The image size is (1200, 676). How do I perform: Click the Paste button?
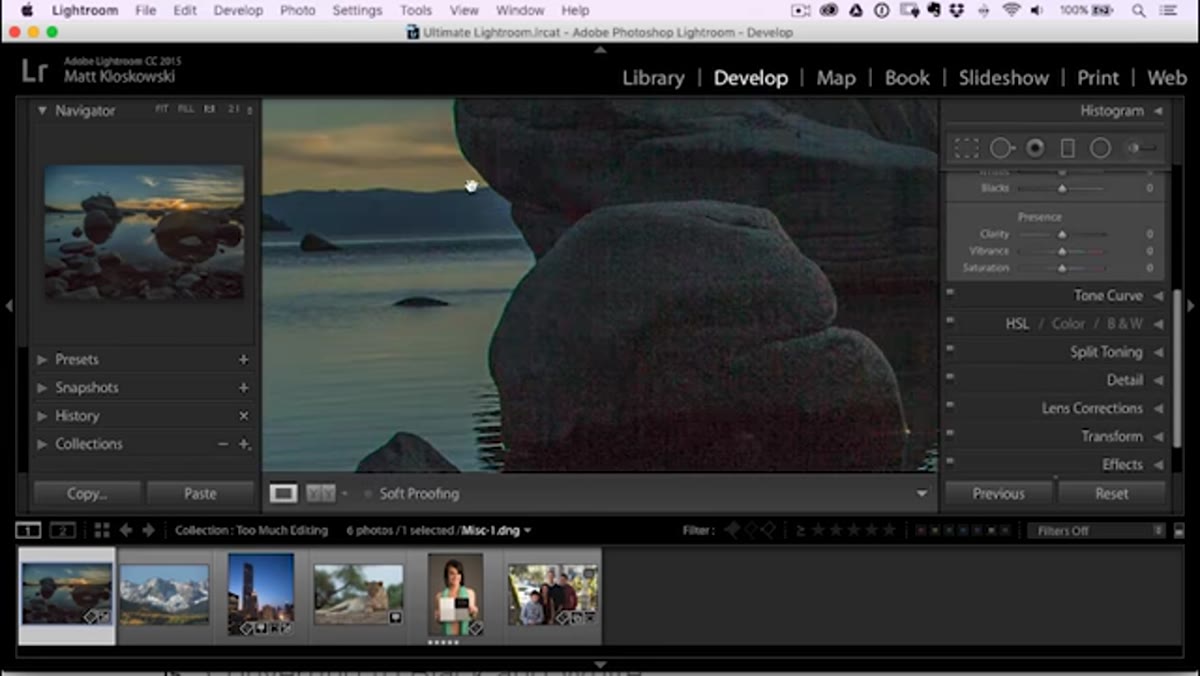coord(200,493)
